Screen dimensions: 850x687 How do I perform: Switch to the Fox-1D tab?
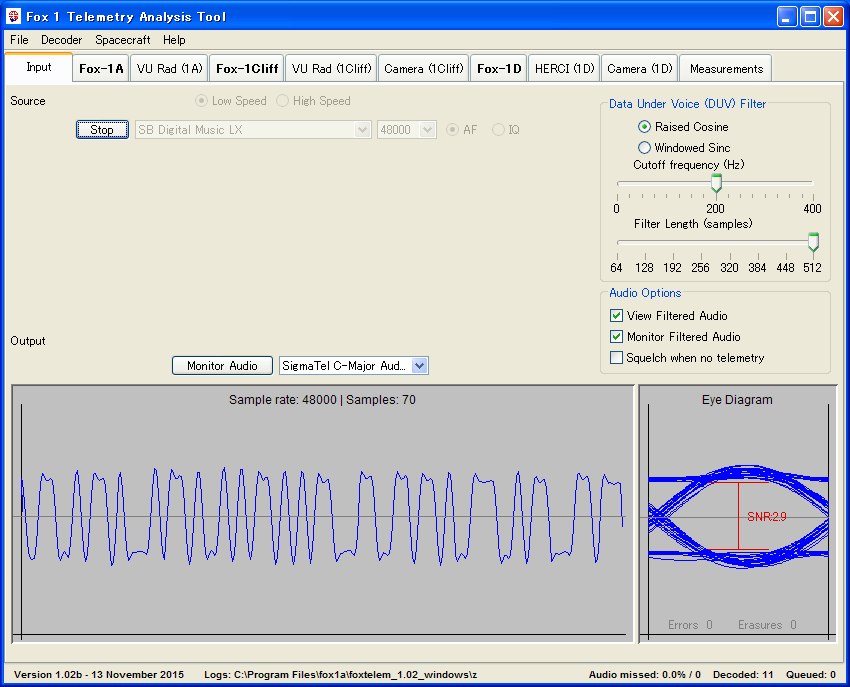pos(499,69)
